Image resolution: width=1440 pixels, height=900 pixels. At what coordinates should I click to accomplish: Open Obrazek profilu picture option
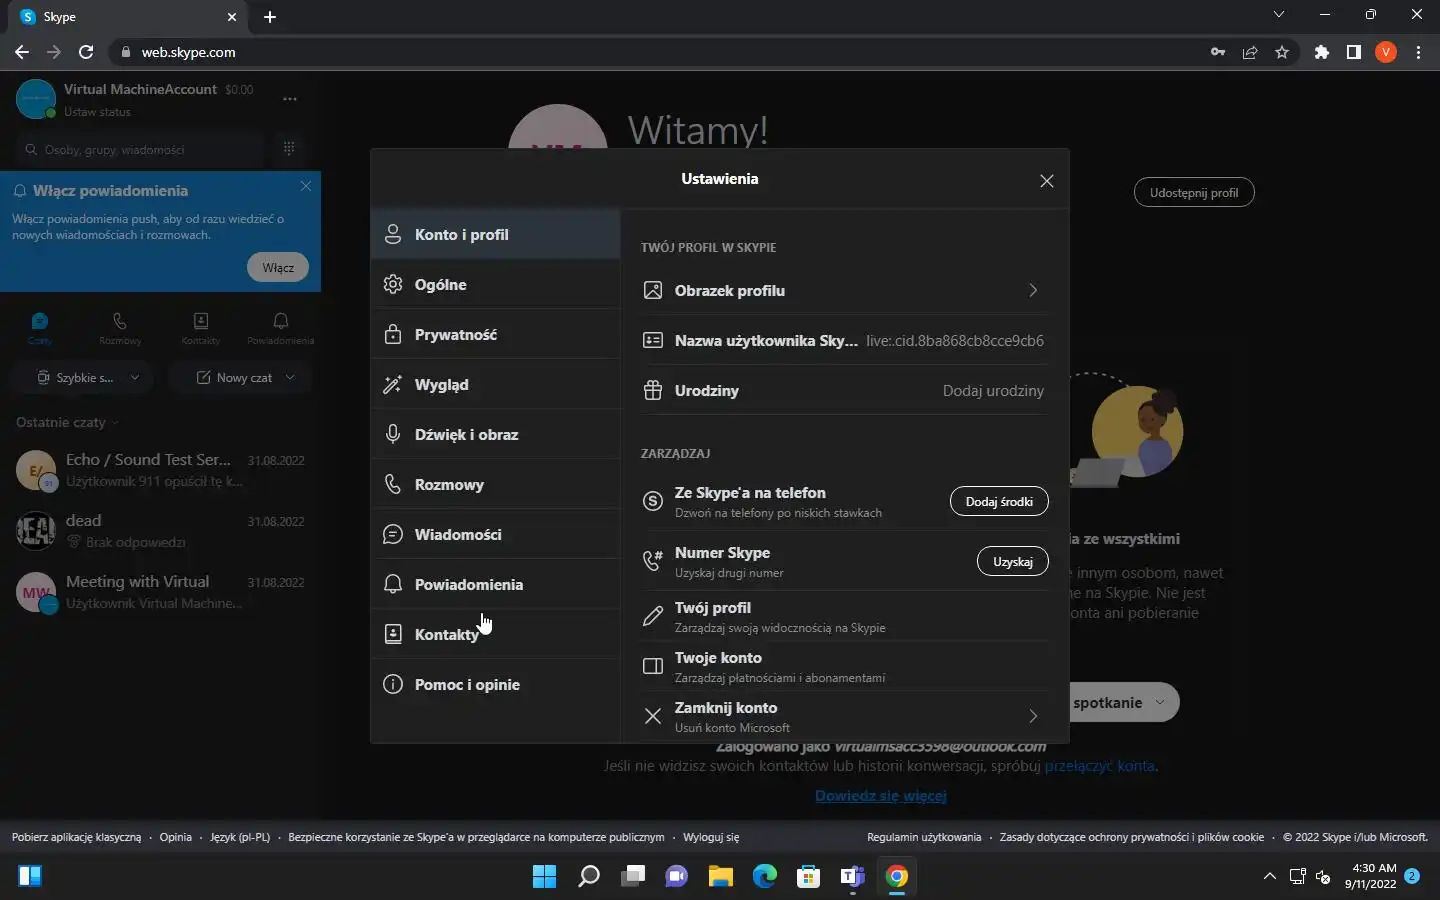pyautogui.click(x=845, y=290)
